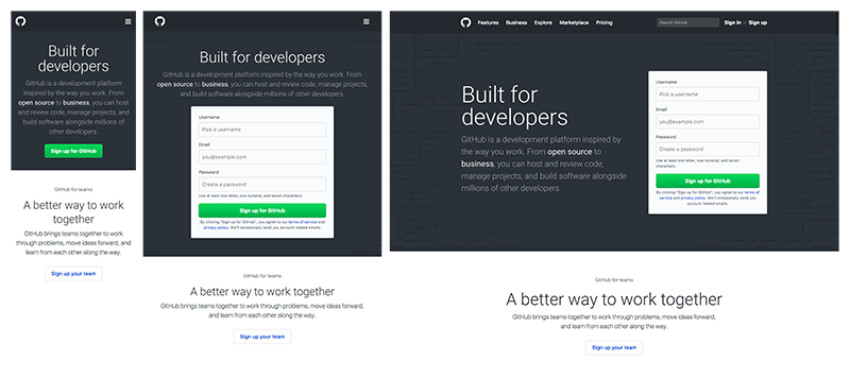The height and width of the screenshot is (378, 850).
Task: Go to Business in the top navigation
Action: pos(516,23)
